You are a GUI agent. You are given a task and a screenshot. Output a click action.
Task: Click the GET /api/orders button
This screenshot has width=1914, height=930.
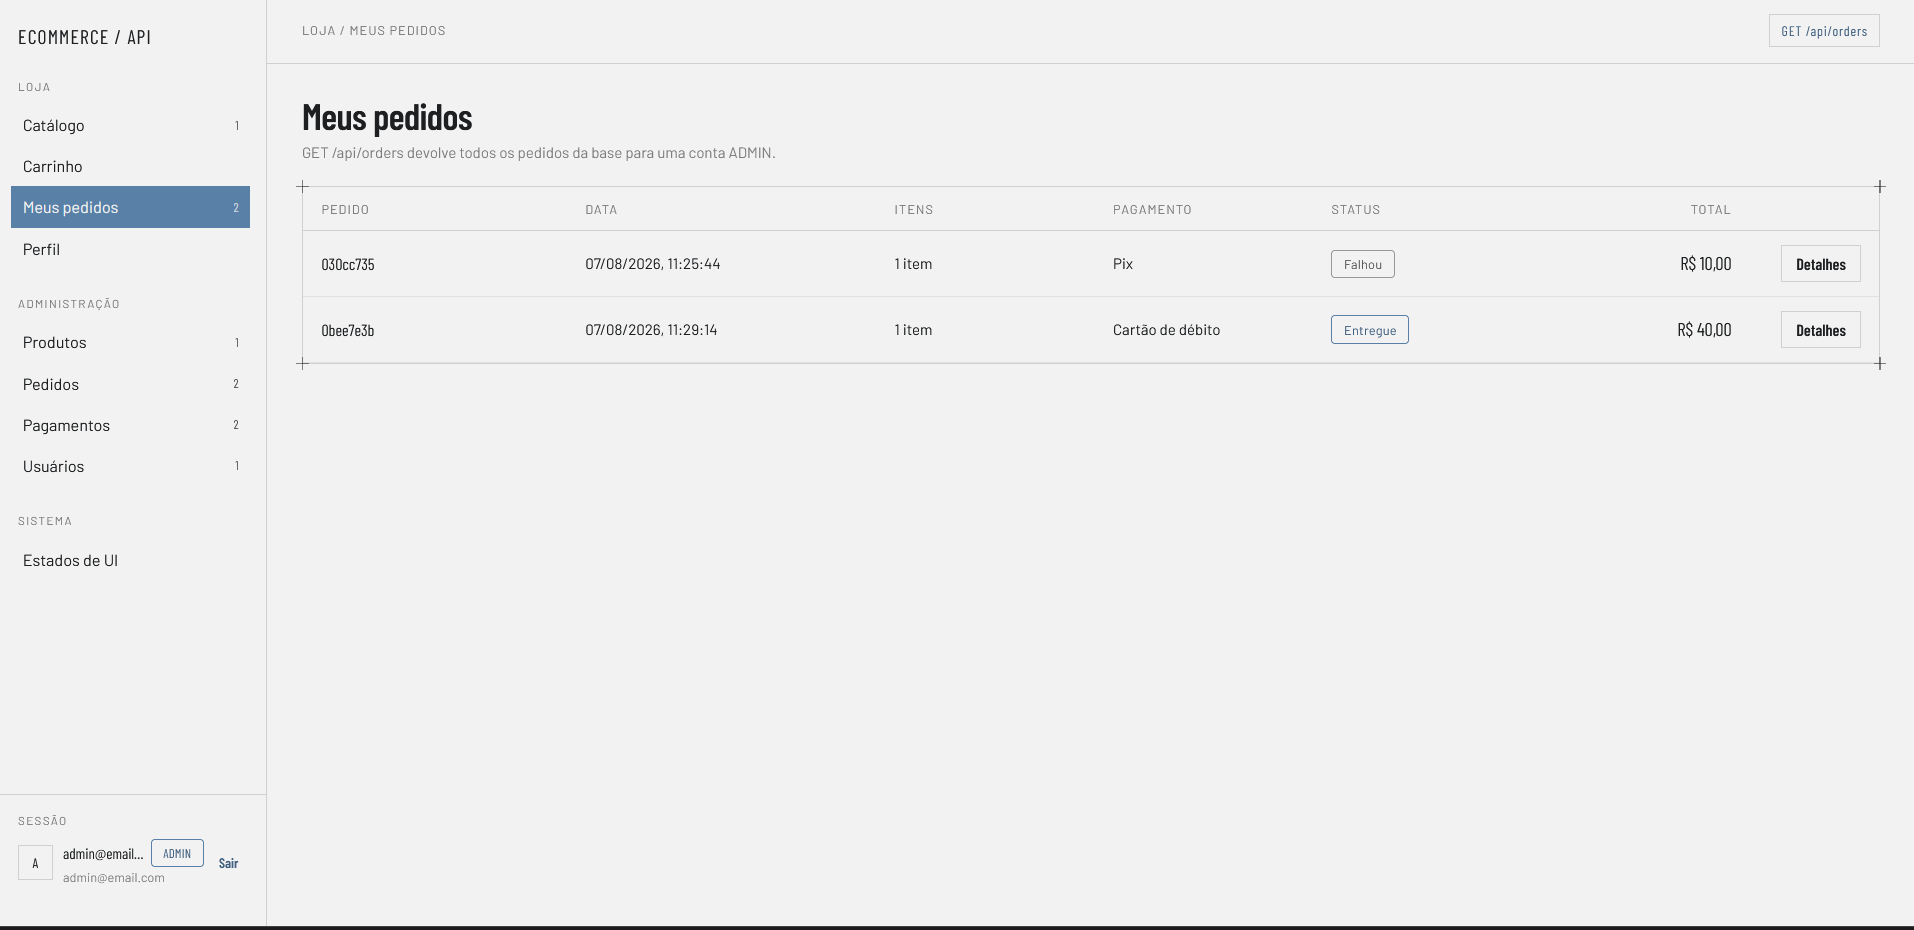tap(1824, 31)
